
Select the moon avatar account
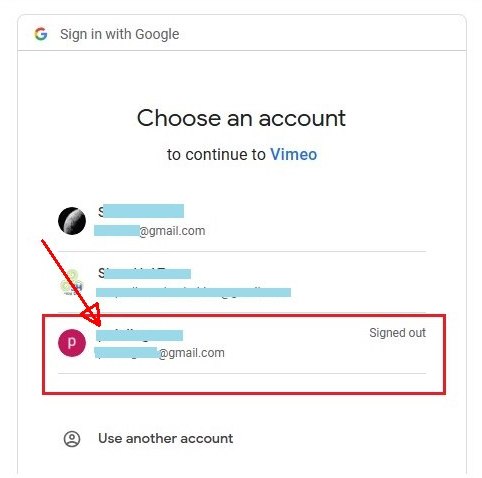tap(72, 221)
